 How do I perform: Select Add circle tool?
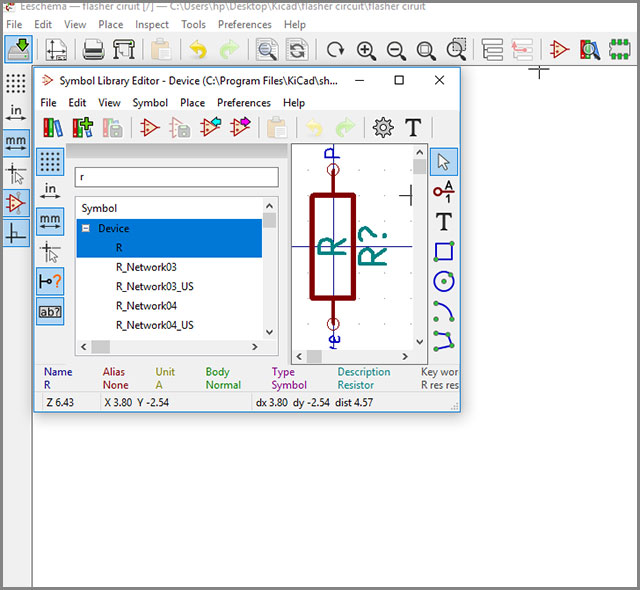444,281
